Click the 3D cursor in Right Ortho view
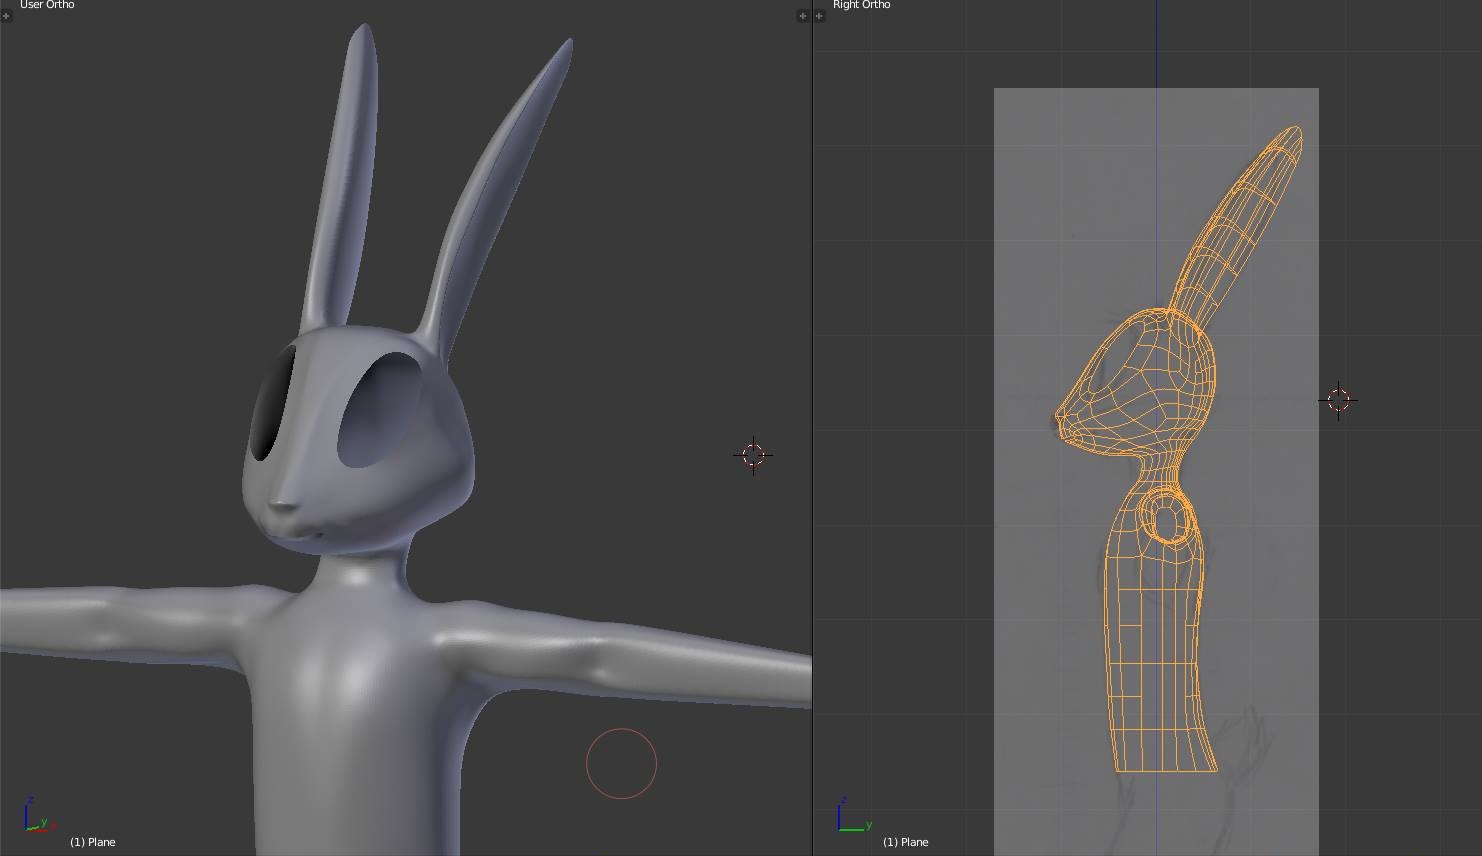Screen dimensions: 1482x856 [x=1338, y=400]
